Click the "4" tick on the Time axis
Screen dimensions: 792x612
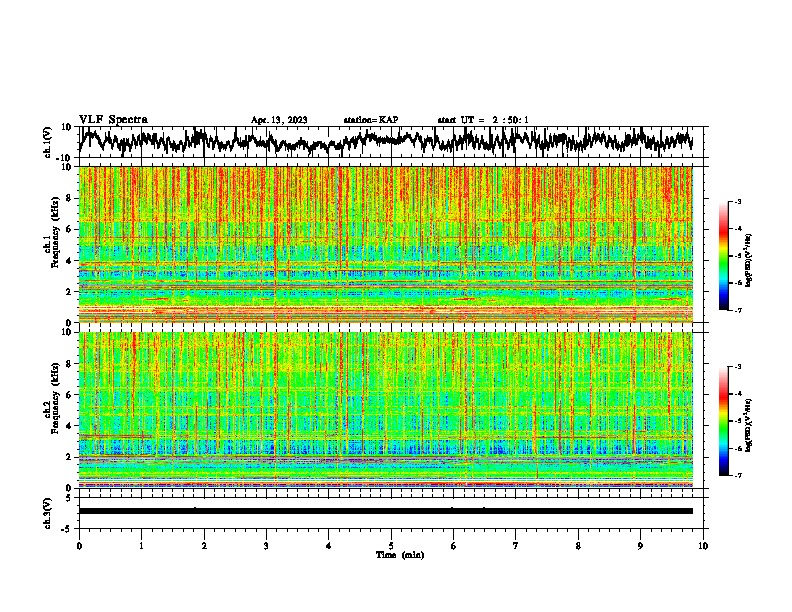pyautogui.click(x=329, y=546)
